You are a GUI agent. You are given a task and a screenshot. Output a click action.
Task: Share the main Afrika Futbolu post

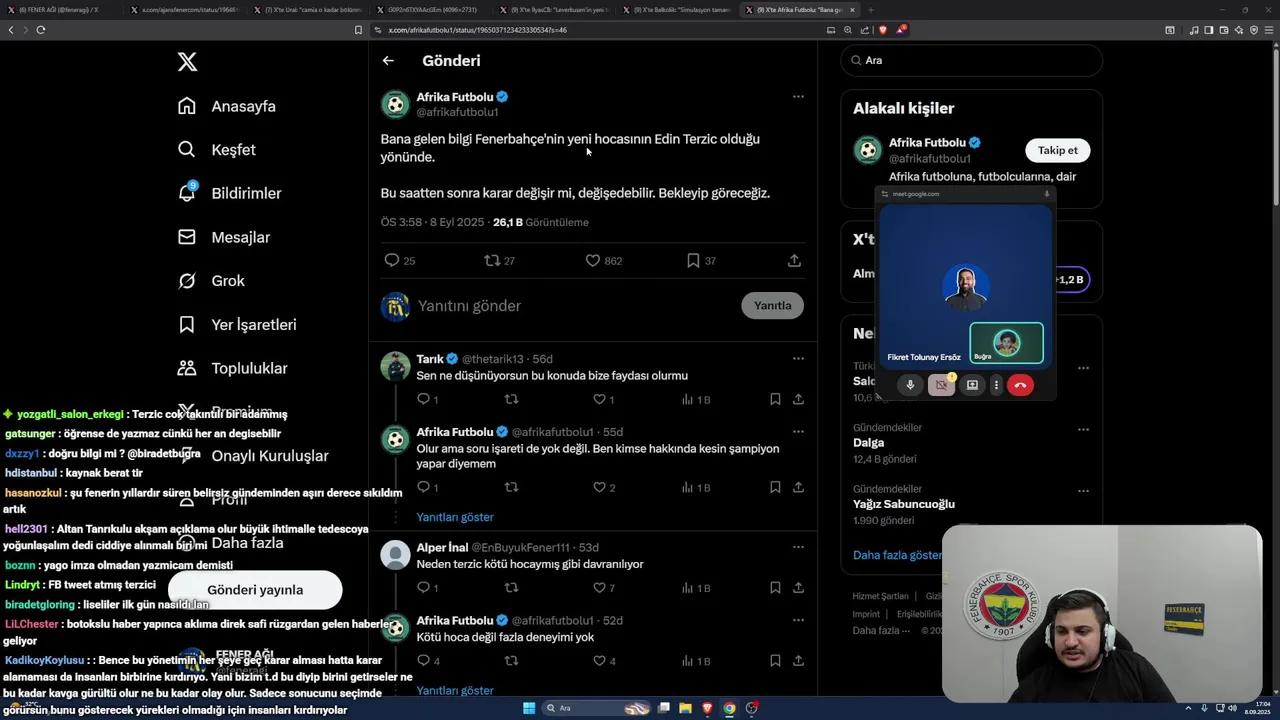point(794,261)
